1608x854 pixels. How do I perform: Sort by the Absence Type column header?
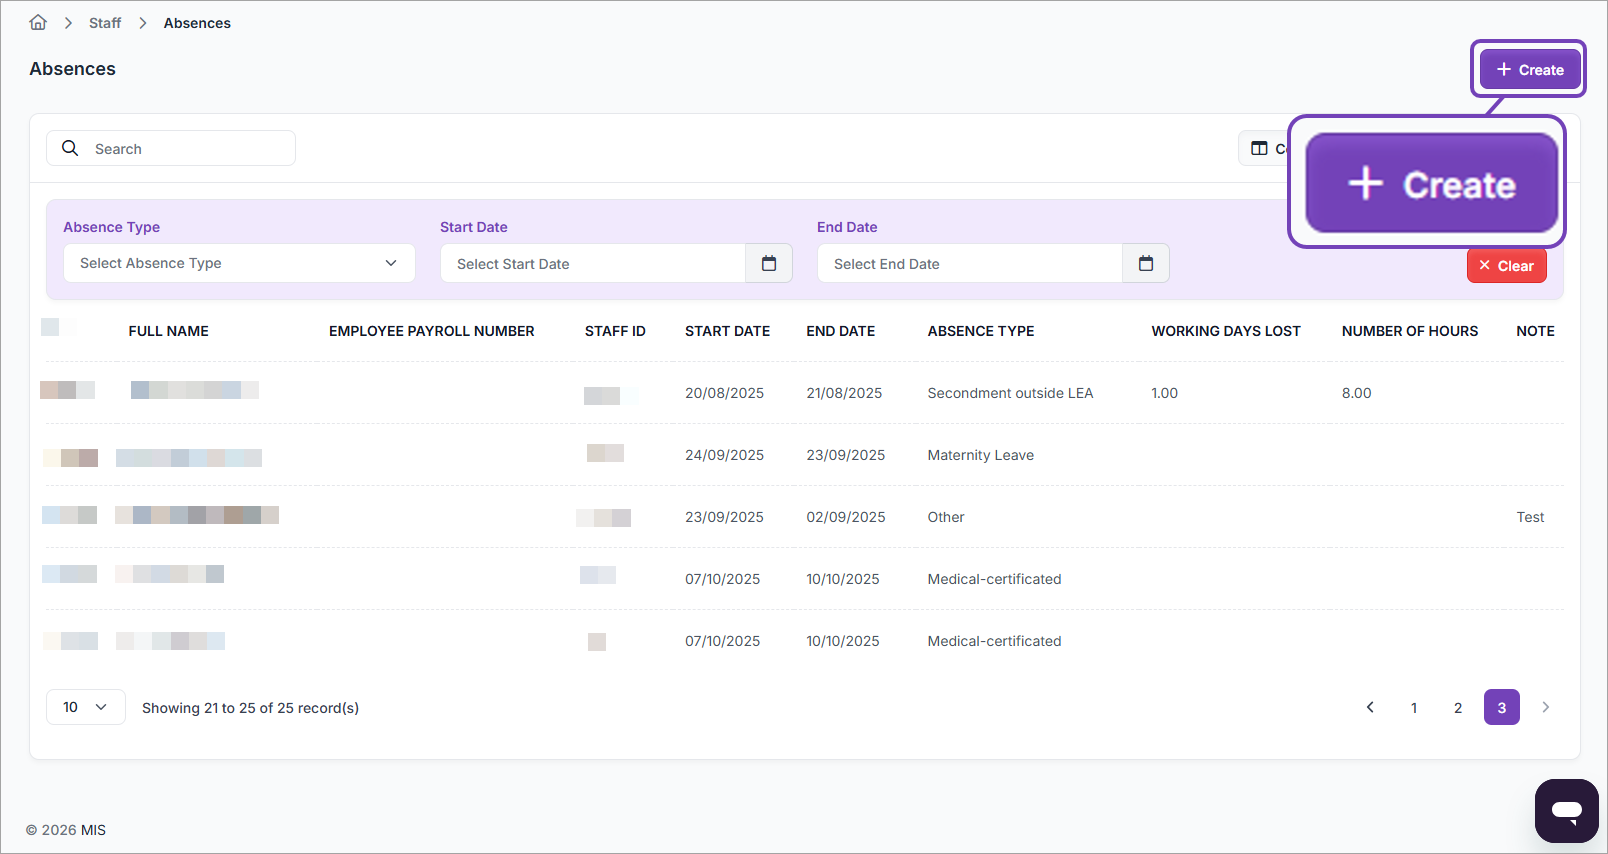[980, 331]
